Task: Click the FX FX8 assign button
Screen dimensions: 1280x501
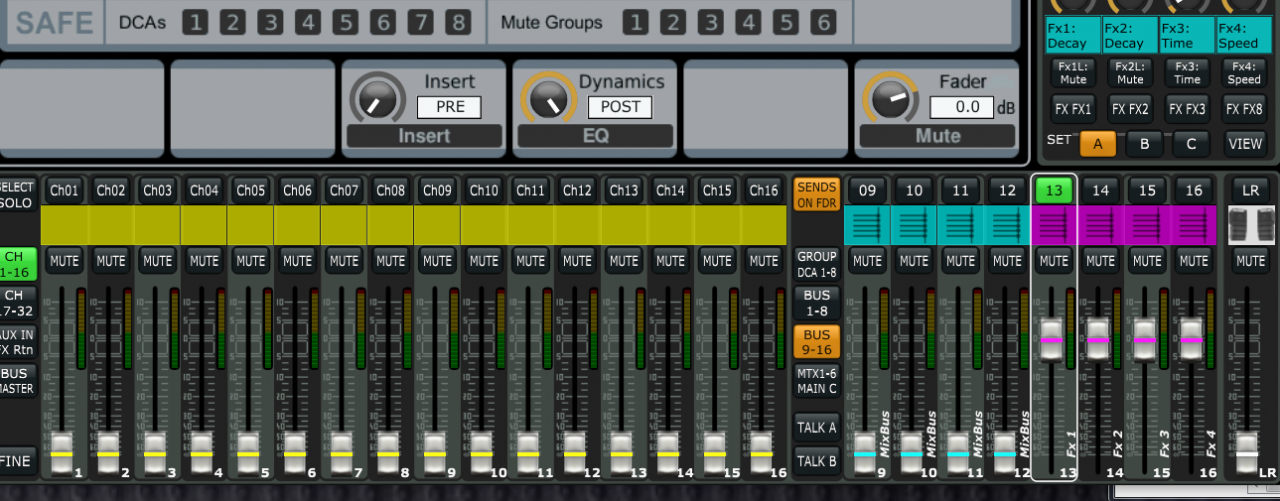Action: 1245,109
